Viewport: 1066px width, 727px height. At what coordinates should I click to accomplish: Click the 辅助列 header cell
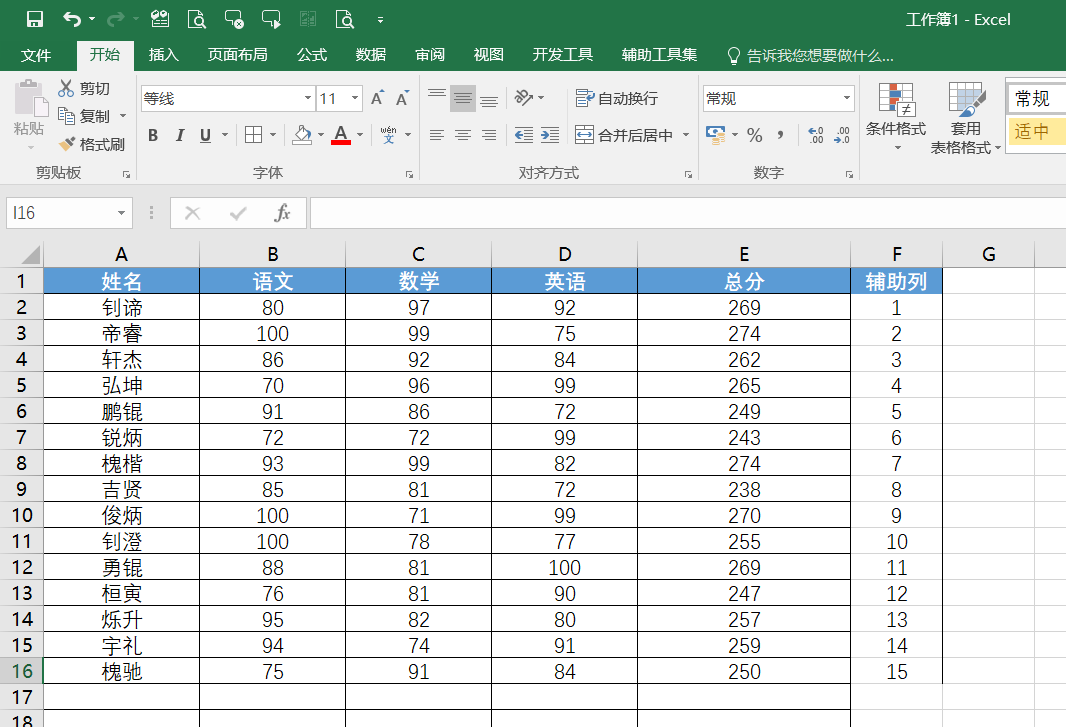click(896, 281)
